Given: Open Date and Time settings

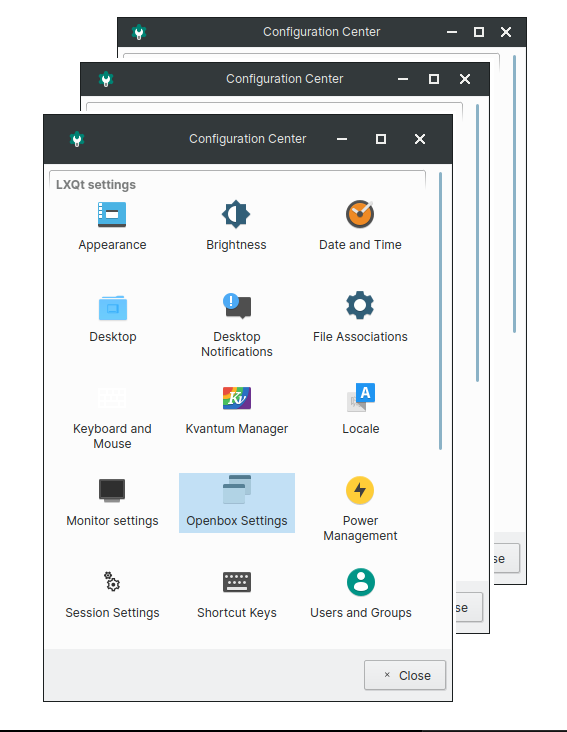Looking at the screenshot, I should click(x=360, y=214).
